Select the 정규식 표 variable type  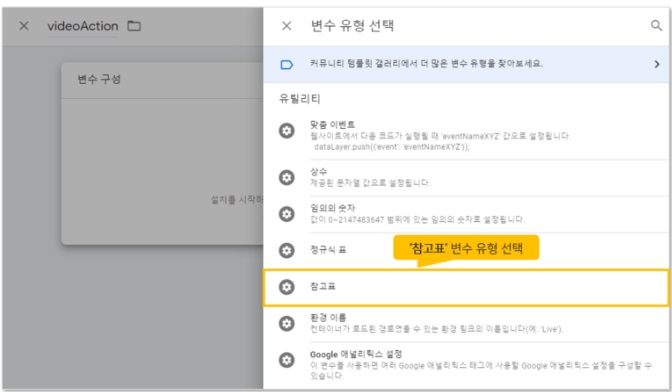[x=466, y=250]
